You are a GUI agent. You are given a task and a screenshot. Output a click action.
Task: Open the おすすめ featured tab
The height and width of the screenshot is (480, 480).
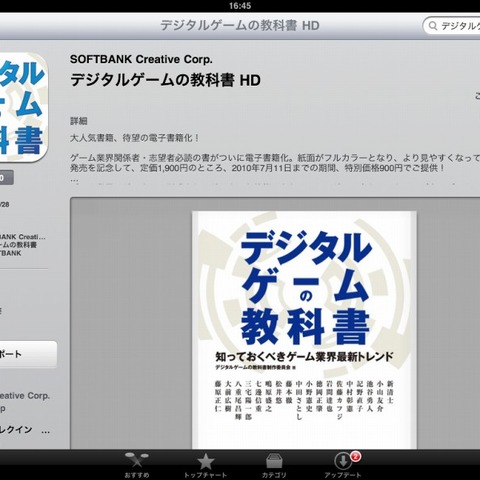[137, 465]
